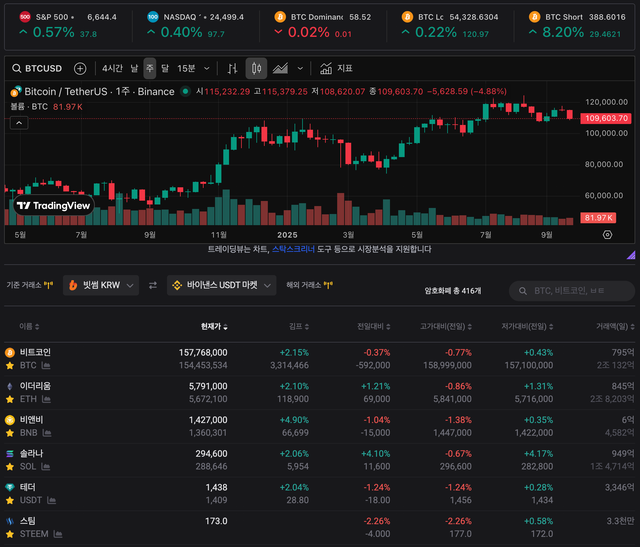Click the bar chart type icon
640x547 pixels.
(232, 69)
